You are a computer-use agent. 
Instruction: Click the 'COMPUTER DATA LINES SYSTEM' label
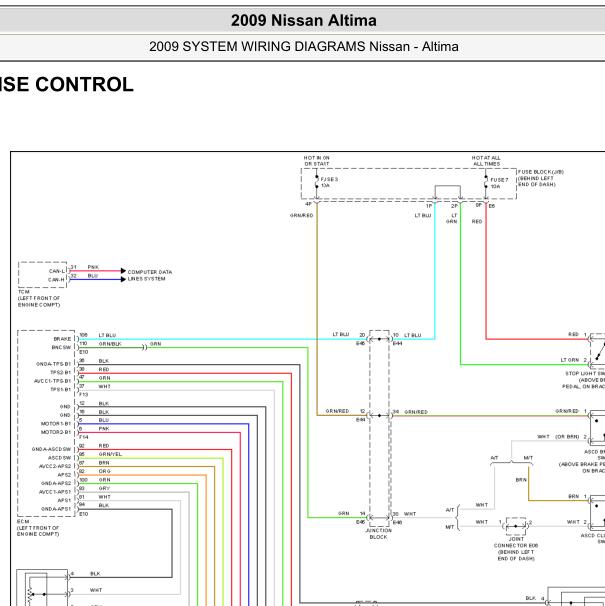click(x=150, y=275)
